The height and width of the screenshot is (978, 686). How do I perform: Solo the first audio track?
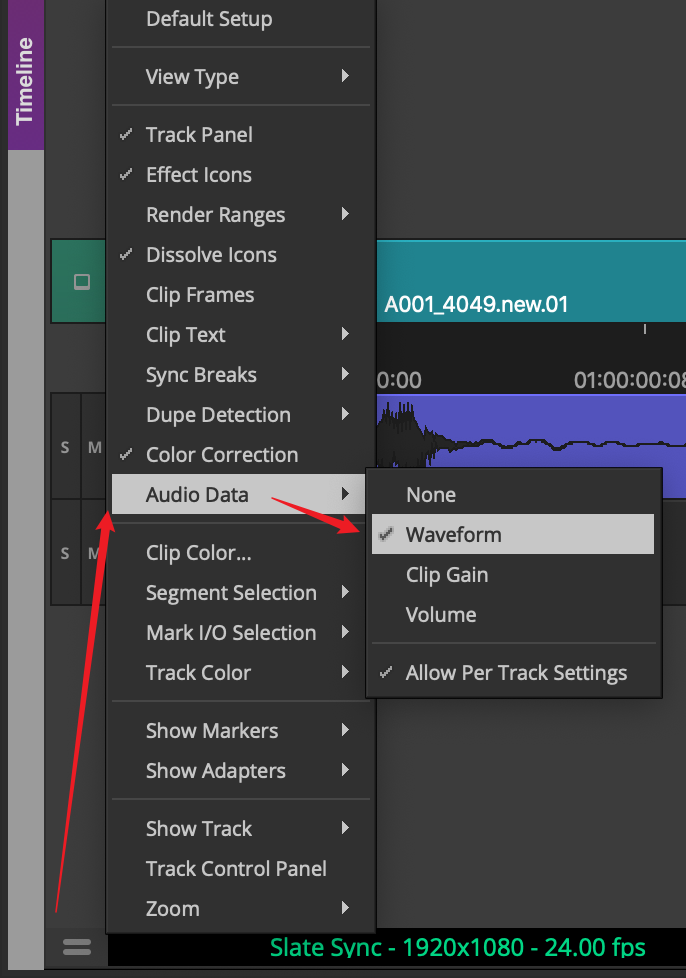(x=65, y=447)
